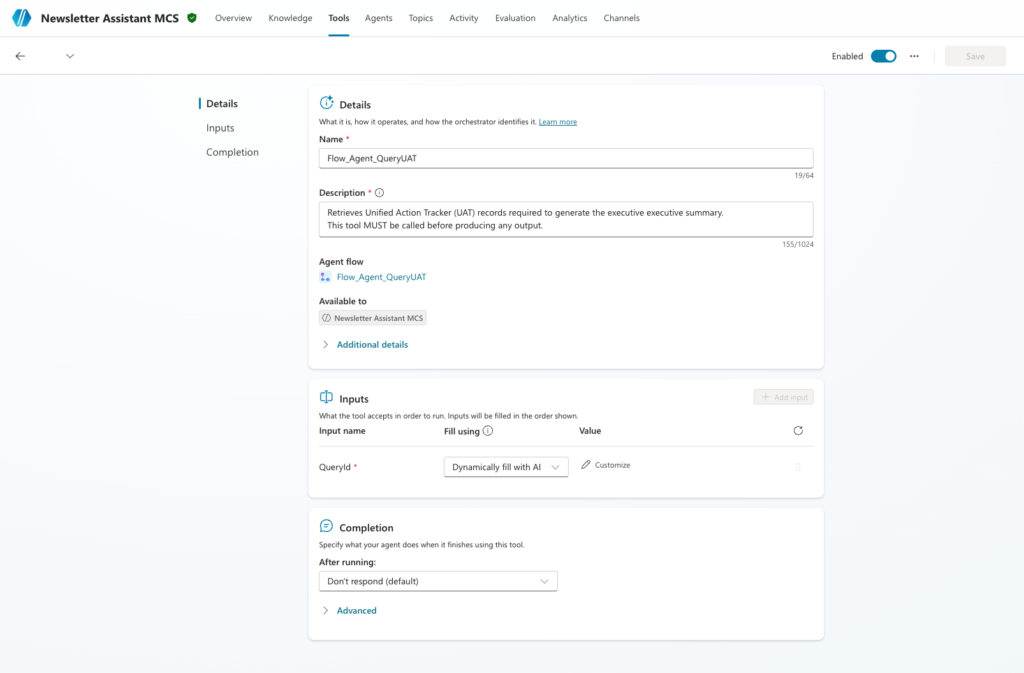Image resolution: width=1024 pixels, height=673 pixels.
Task: Click the Customize pencil icon
Action: click(x=586, y=465)
